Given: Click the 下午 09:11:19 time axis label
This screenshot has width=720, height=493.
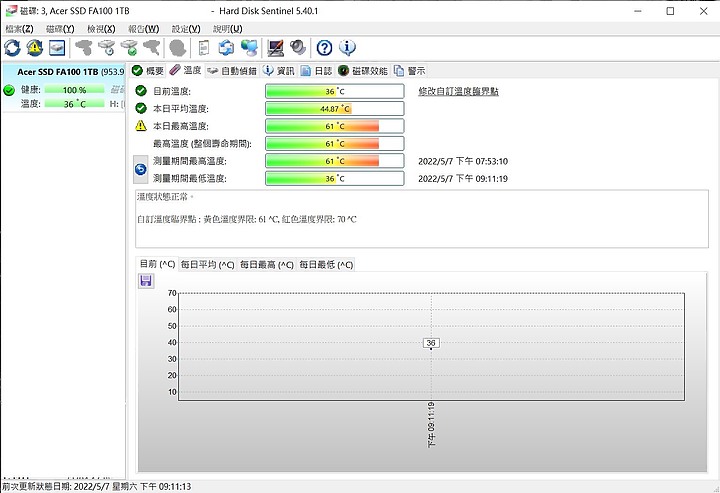Looking at the screenshot, I should [431, 425].
